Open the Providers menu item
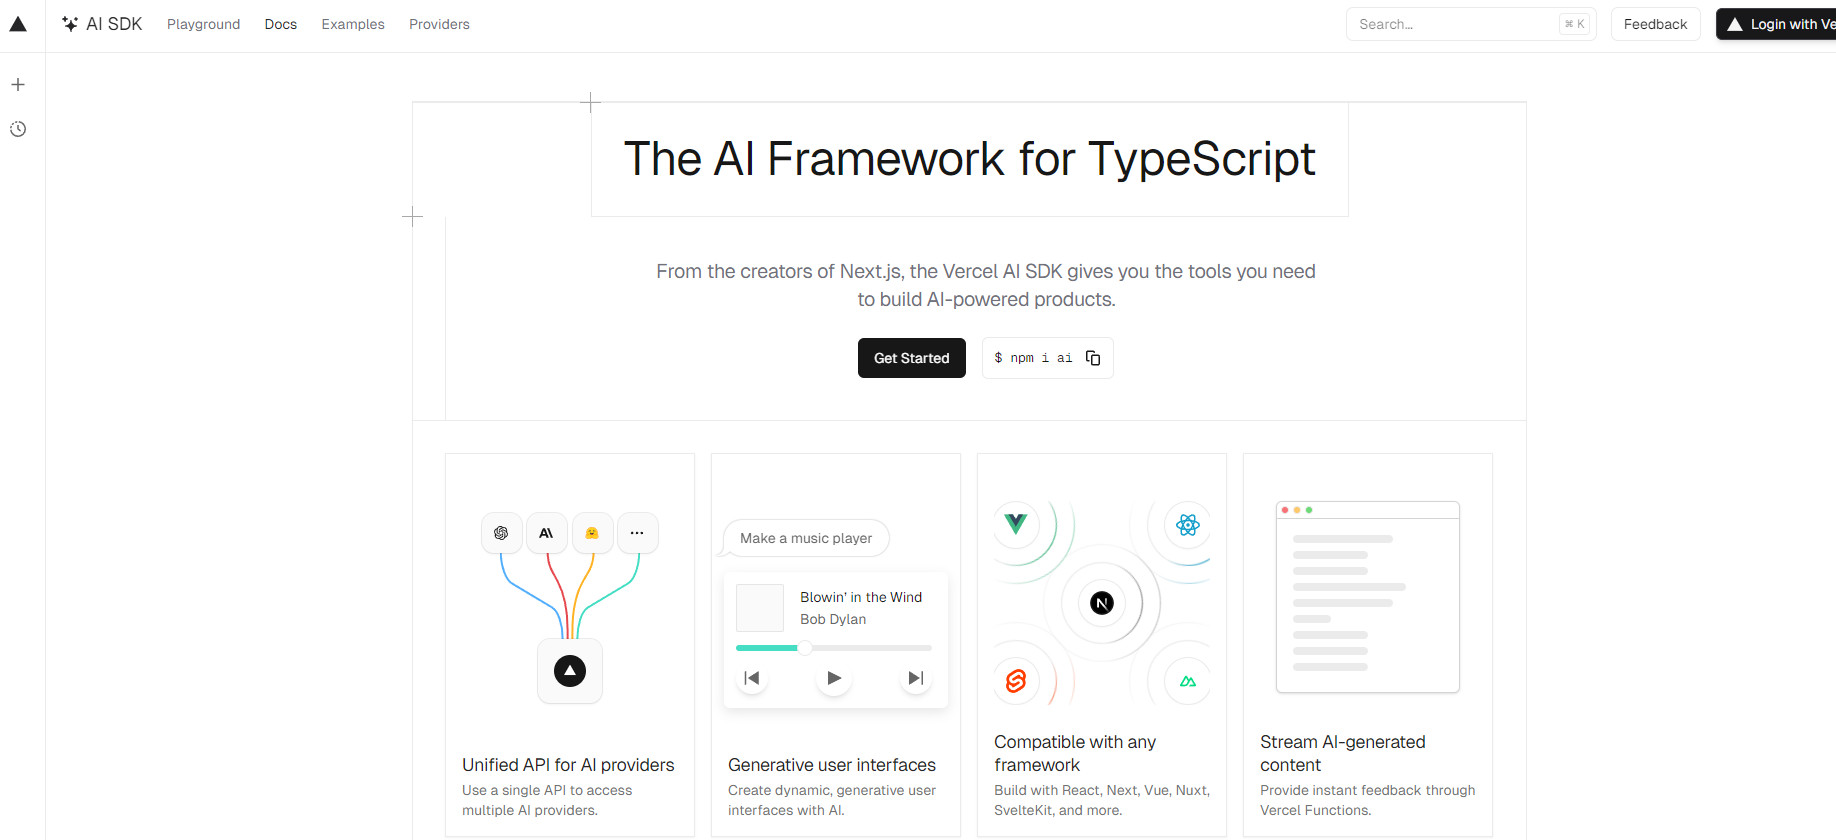1836x840 pixels. point(439,24)
